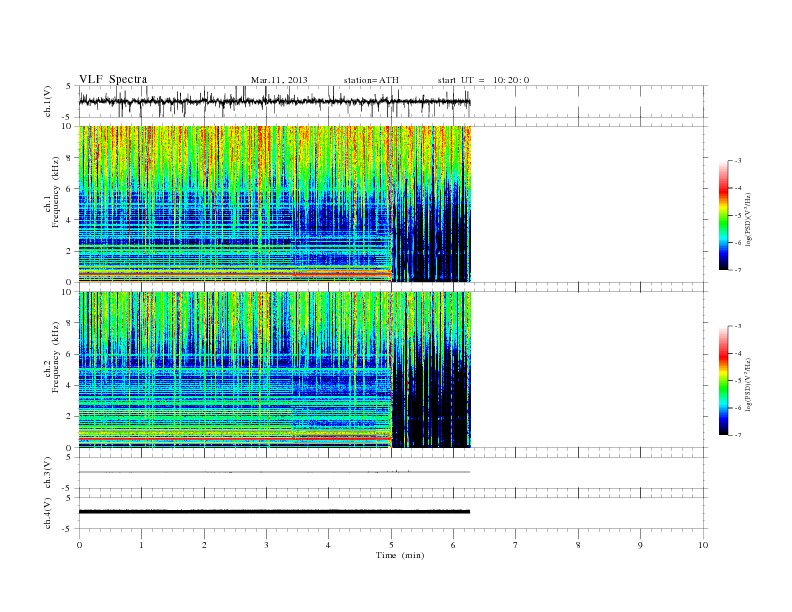Select the date label "Mar.11, 2013"
Screen dimensions: 792x612
click(x=279, y=80)
